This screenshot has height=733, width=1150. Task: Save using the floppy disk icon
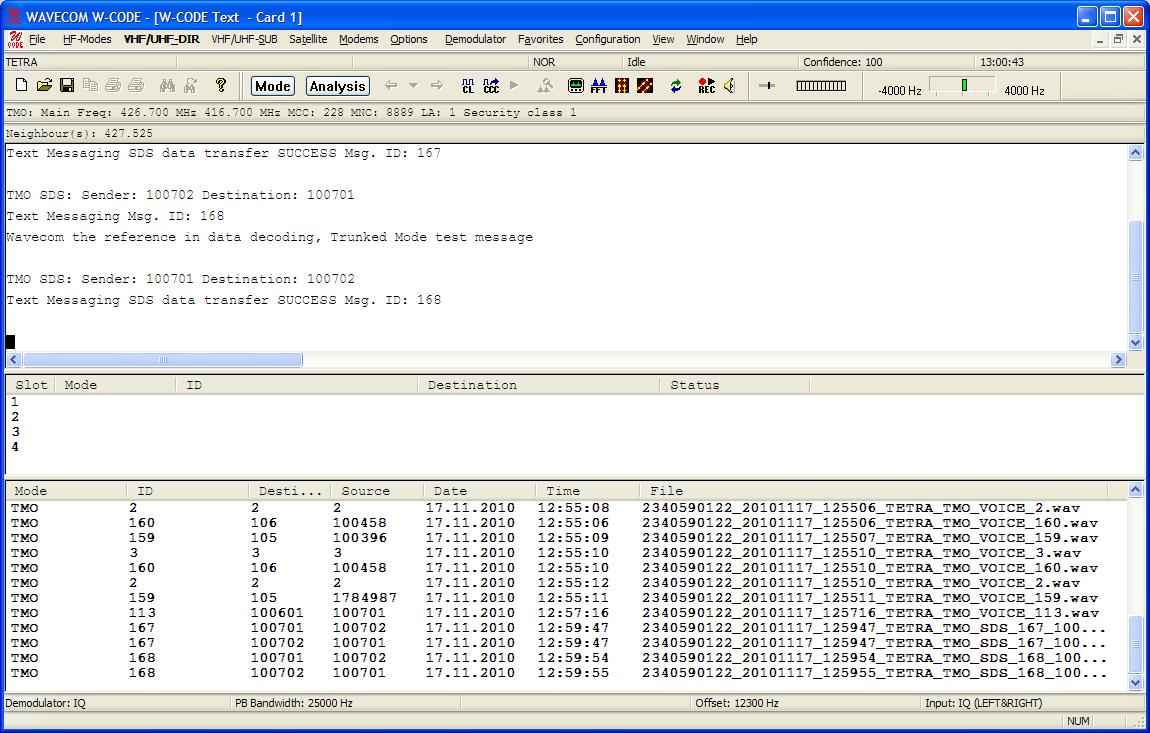pos(67,86)
